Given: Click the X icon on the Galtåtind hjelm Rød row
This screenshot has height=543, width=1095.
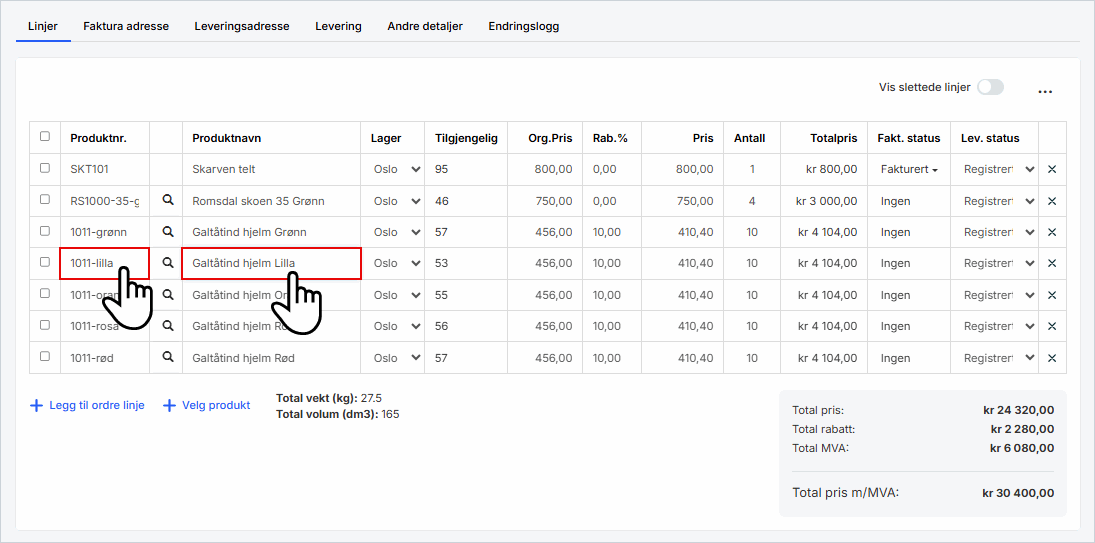Looking at the screenshot, I should (1051, 358).
